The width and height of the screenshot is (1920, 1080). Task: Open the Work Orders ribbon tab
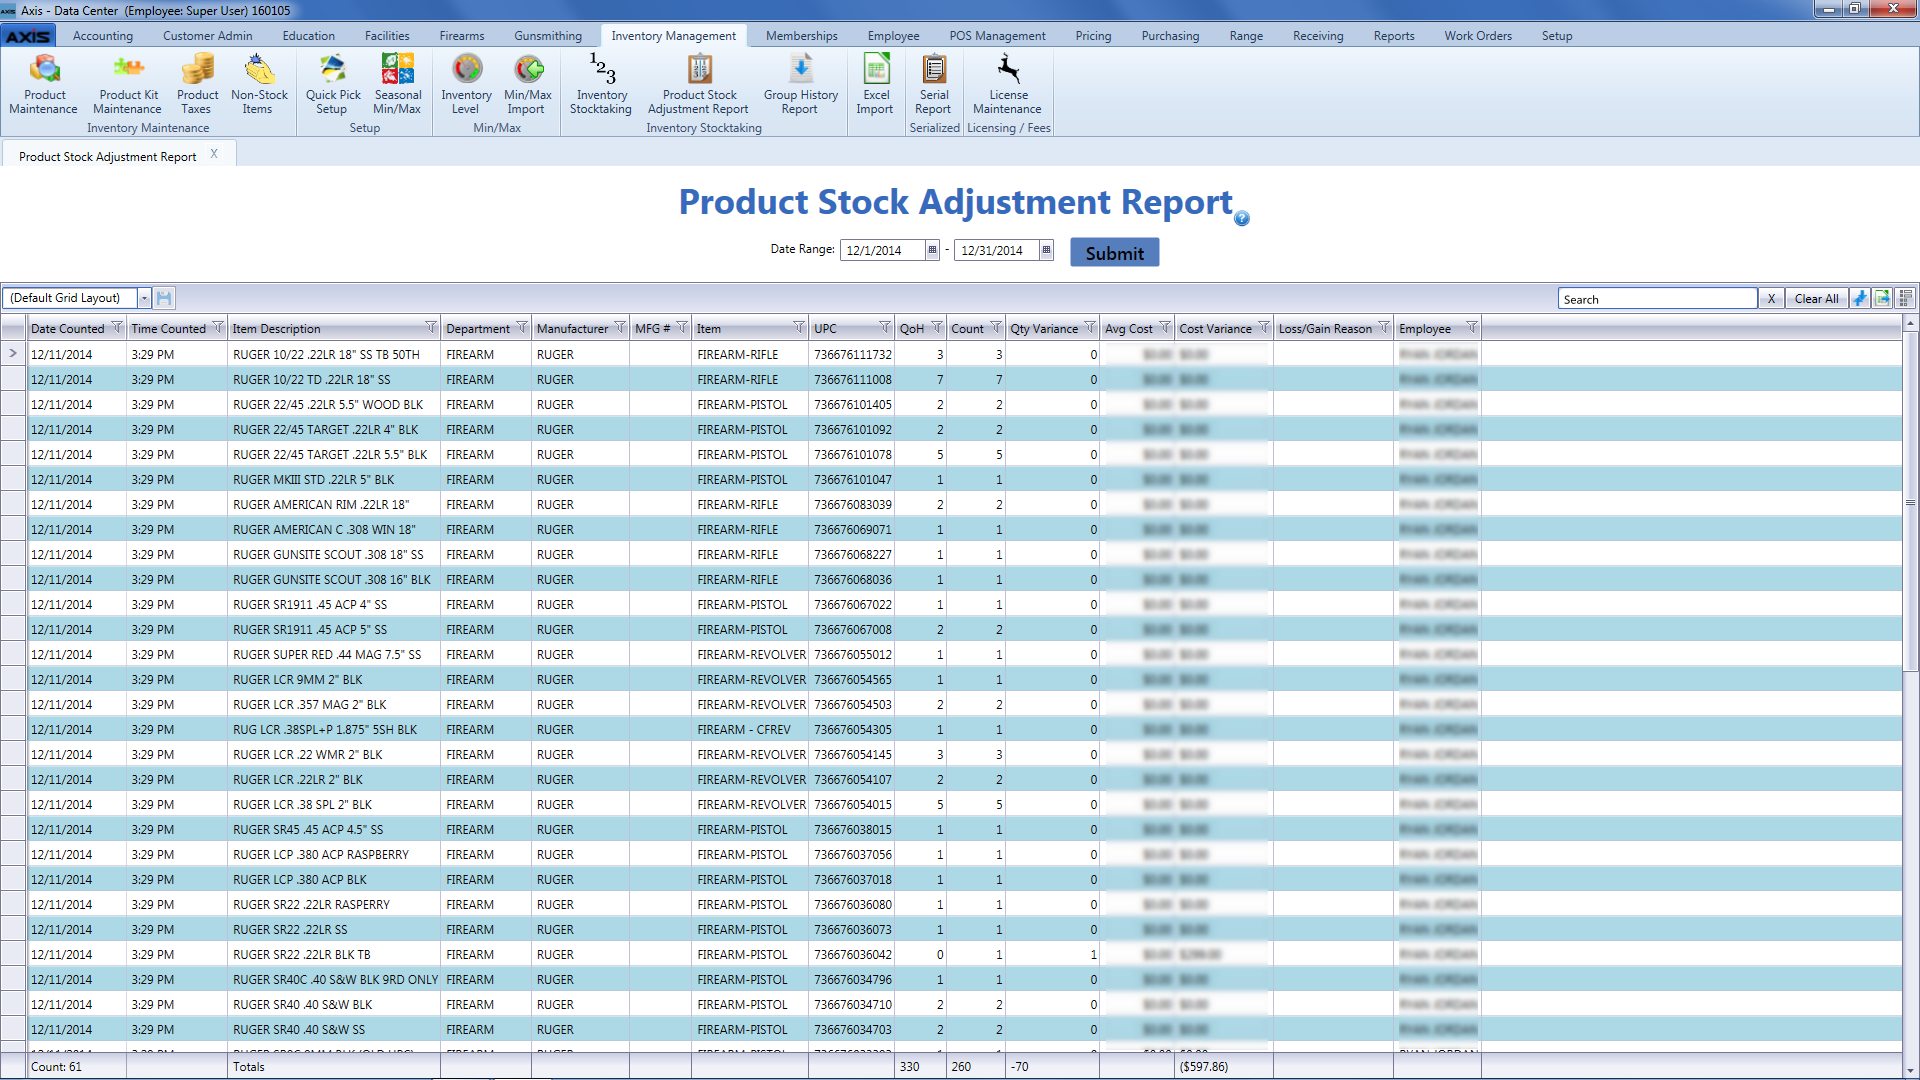[x=1478, y=36]
